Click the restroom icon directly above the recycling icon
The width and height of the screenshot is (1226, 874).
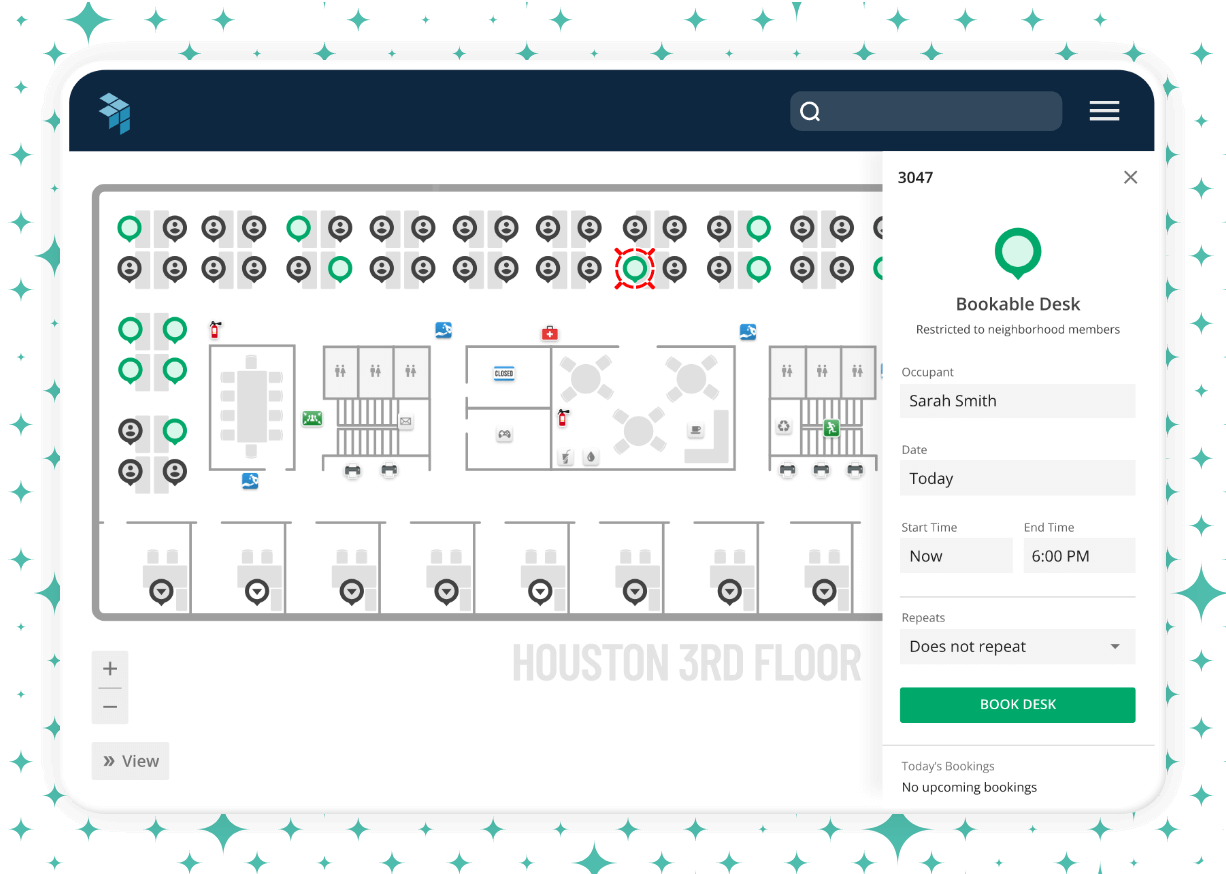(788, 370)
